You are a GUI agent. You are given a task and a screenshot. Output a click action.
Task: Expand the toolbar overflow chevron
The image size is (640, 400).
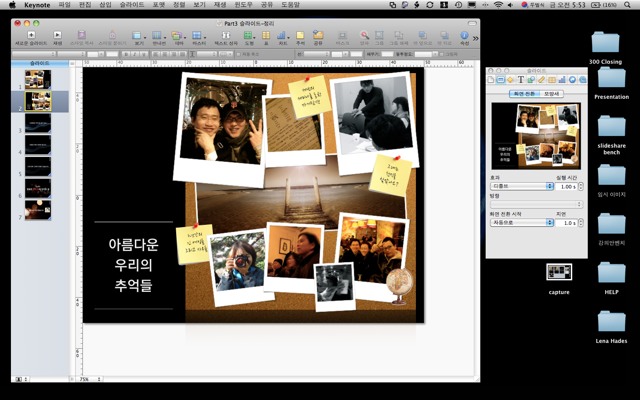(x=476, y=38)
